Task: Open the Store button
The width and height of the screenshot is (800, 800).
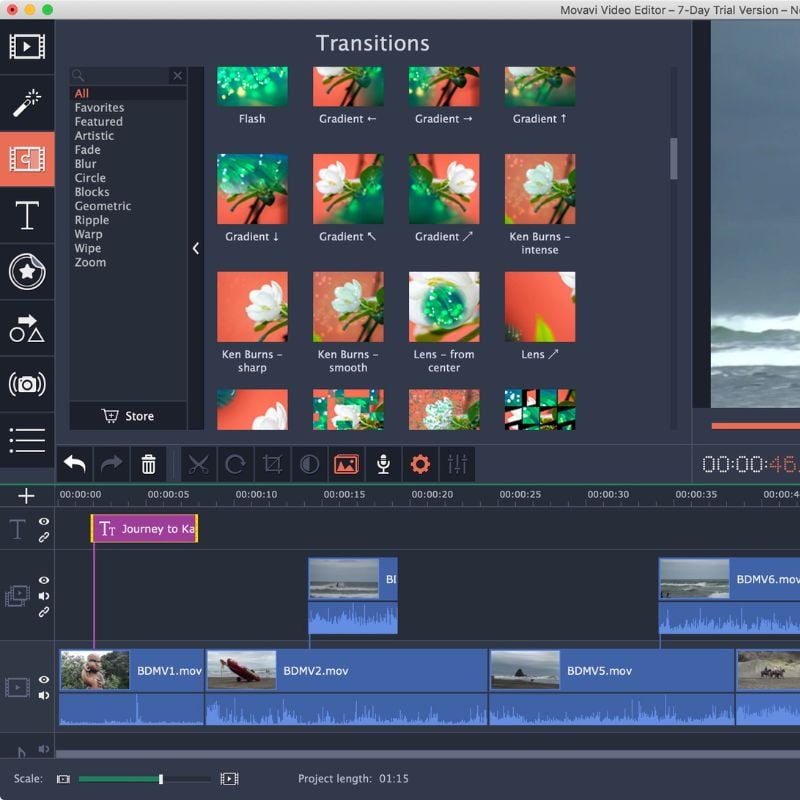Action: coord(128,416)
